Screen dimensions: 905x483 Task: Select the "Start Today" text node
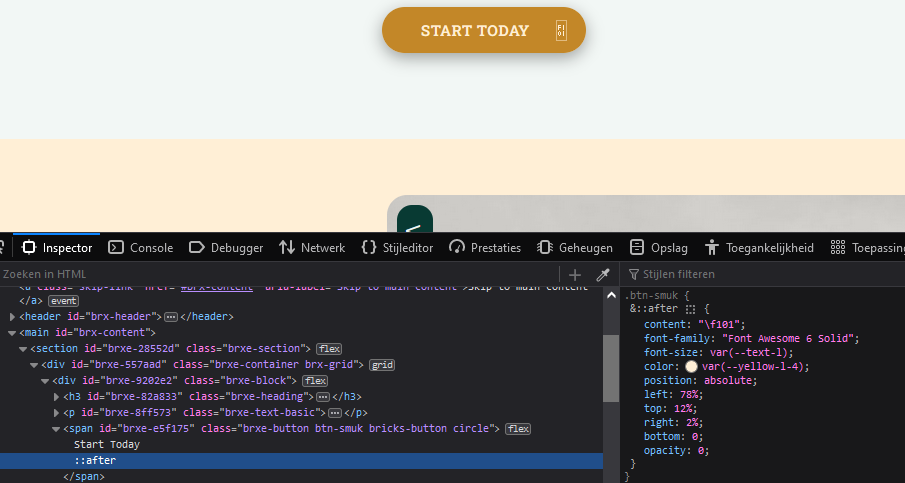click(107, 444)
